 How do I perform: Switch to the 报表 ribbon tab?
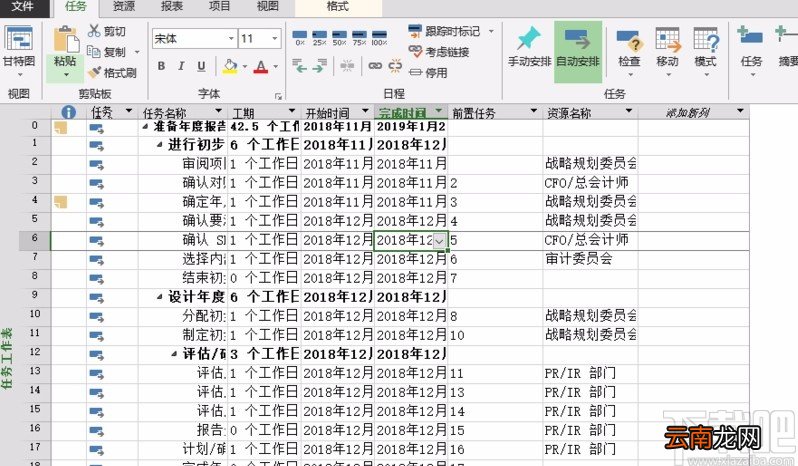point(172,7)
